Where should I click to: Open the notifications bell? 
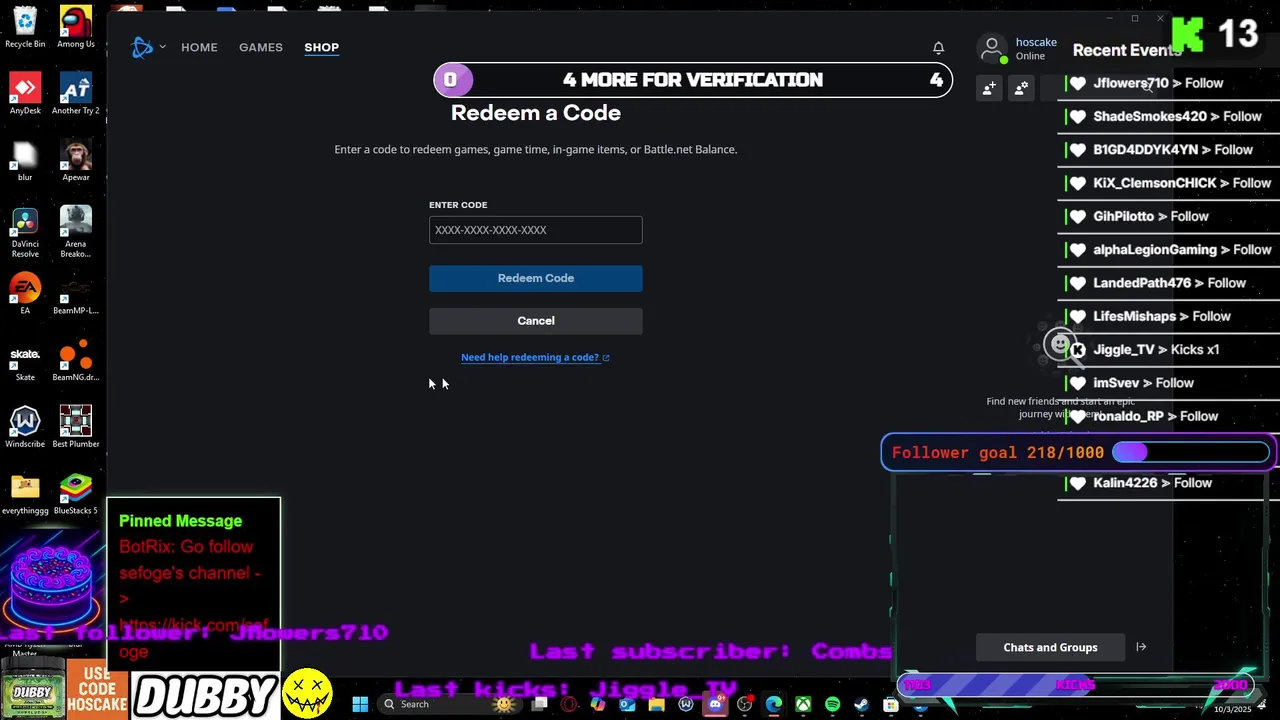[x=938, y=48]
